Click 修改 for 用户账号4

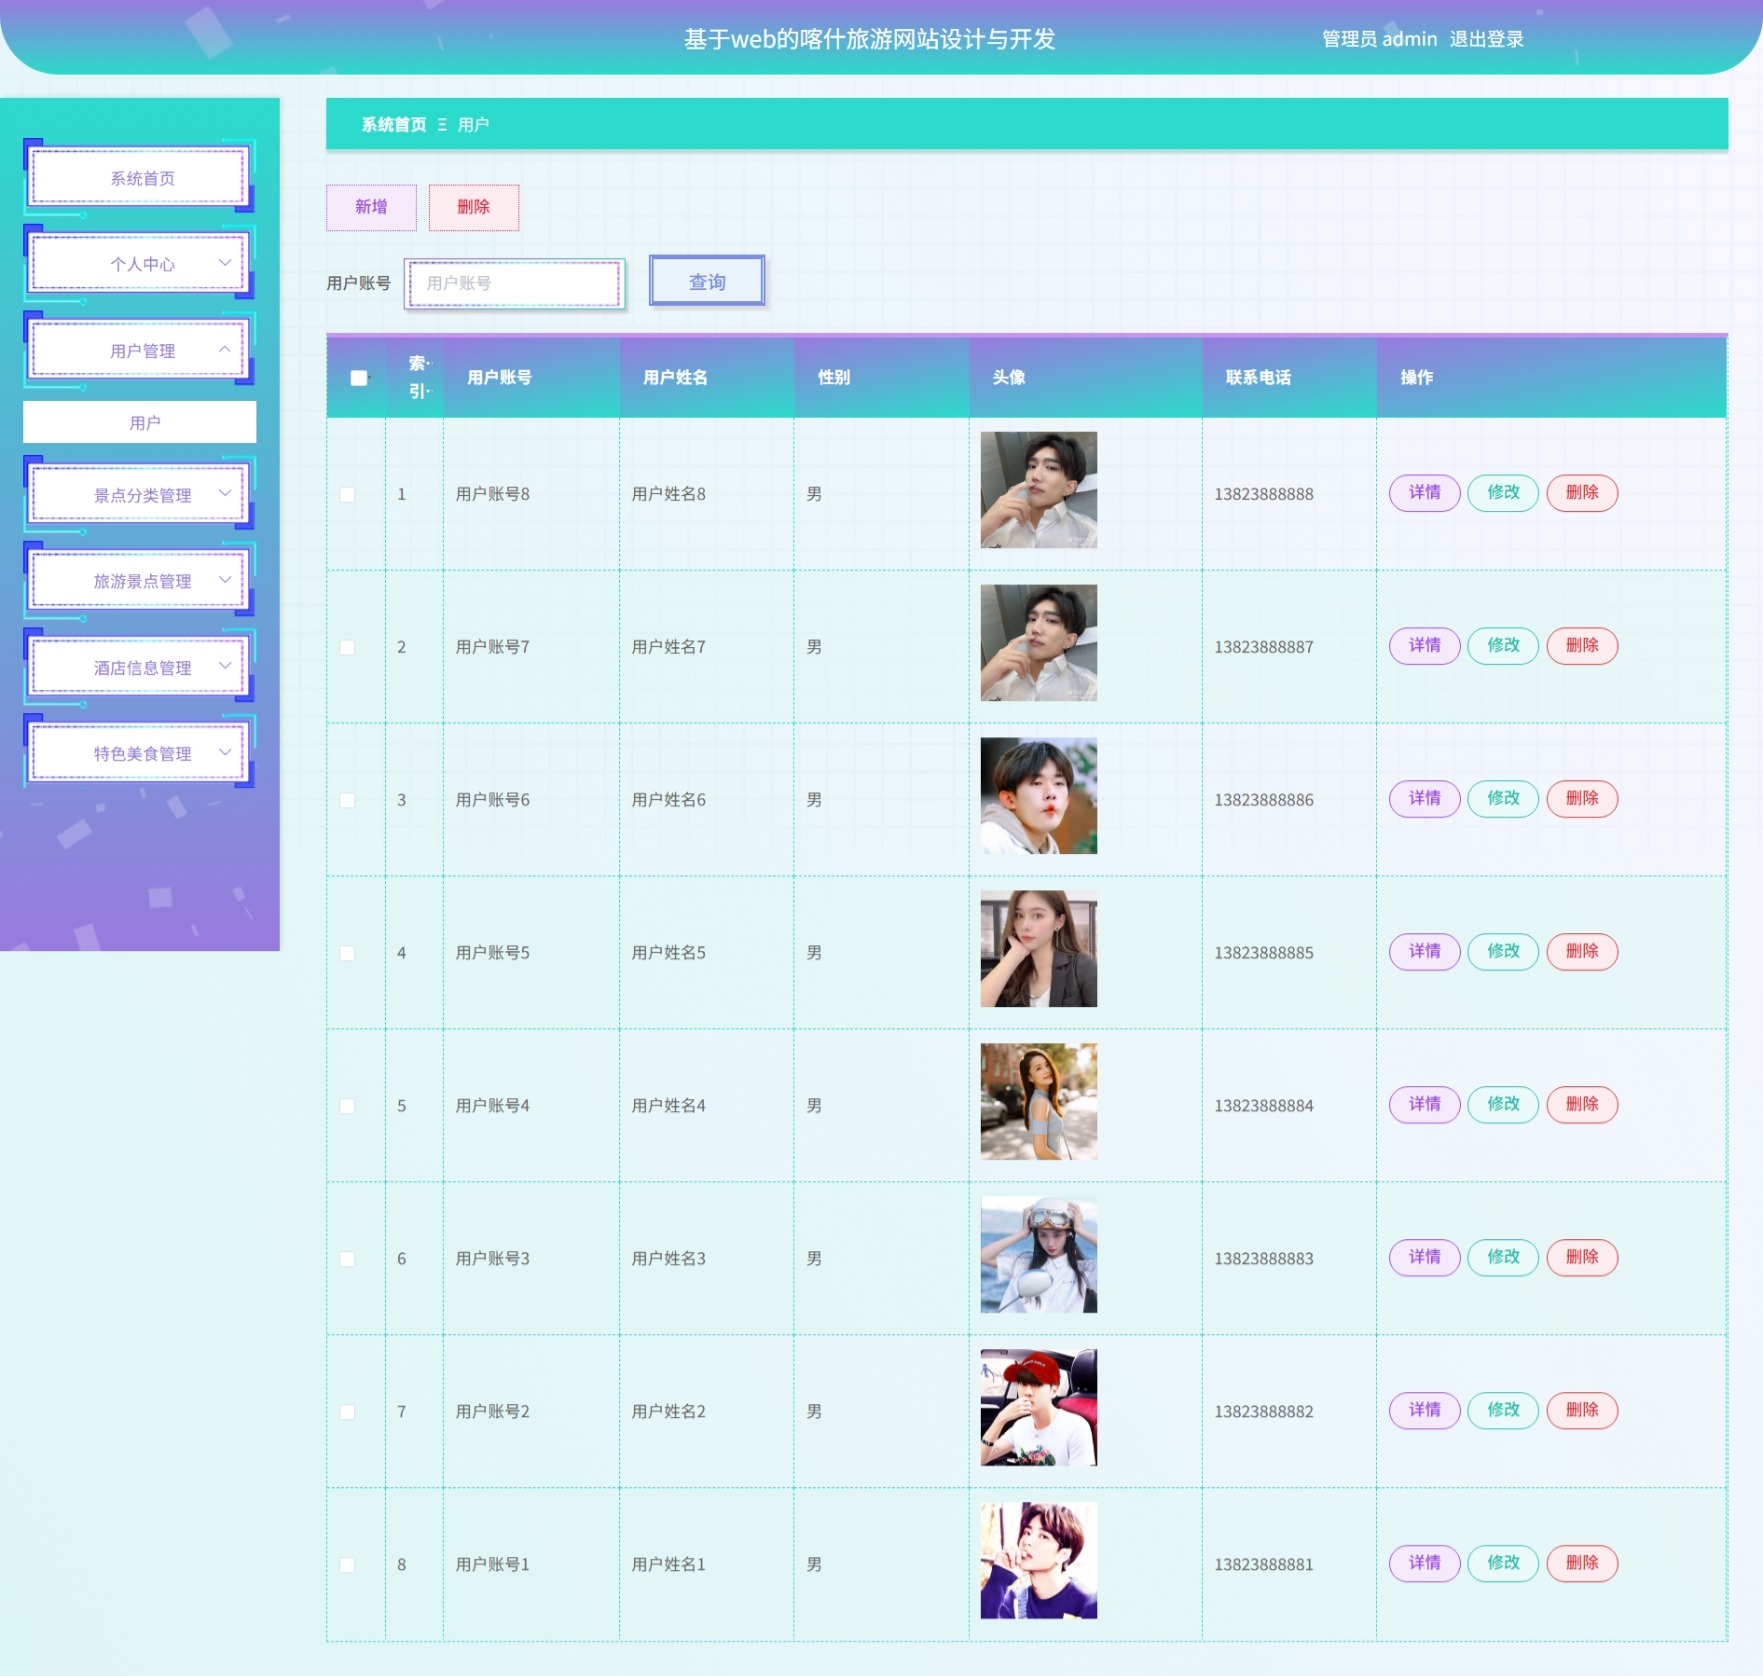pos(1502,1105)
